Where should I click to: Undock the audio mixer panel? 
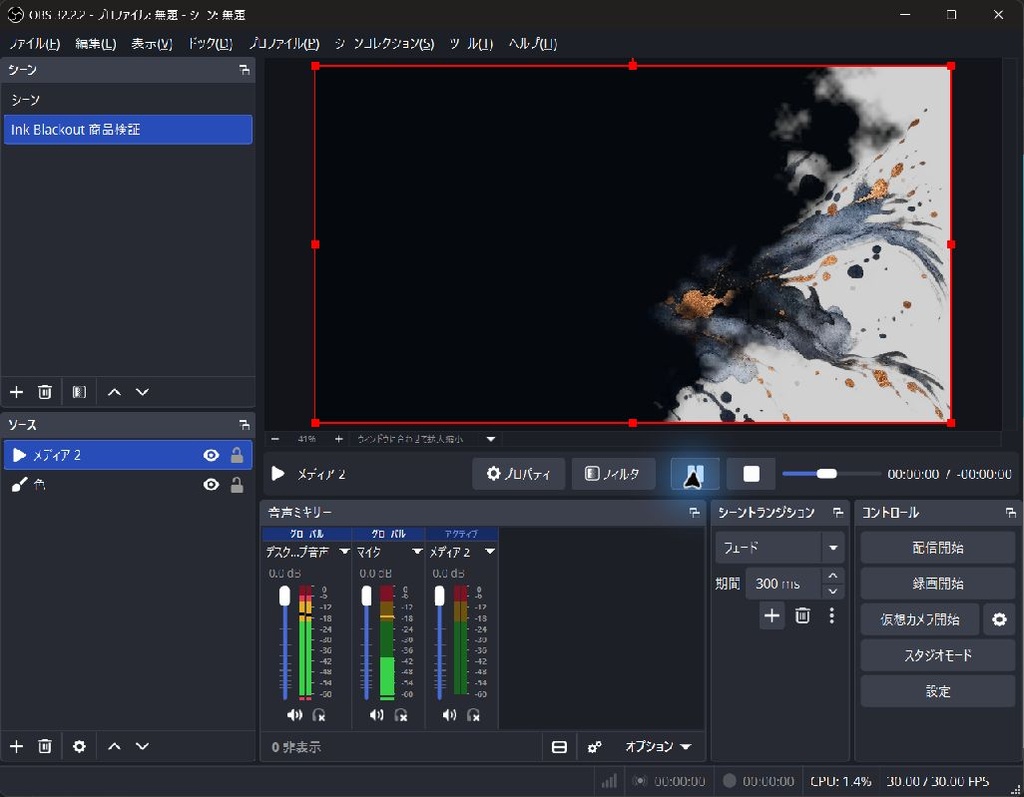tap(694, 513)
